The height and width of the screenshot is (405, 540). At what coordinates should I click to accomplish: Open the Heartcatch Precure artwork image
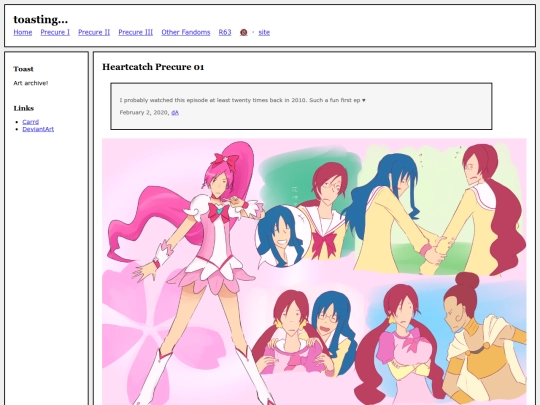click(x=314, y=271)
